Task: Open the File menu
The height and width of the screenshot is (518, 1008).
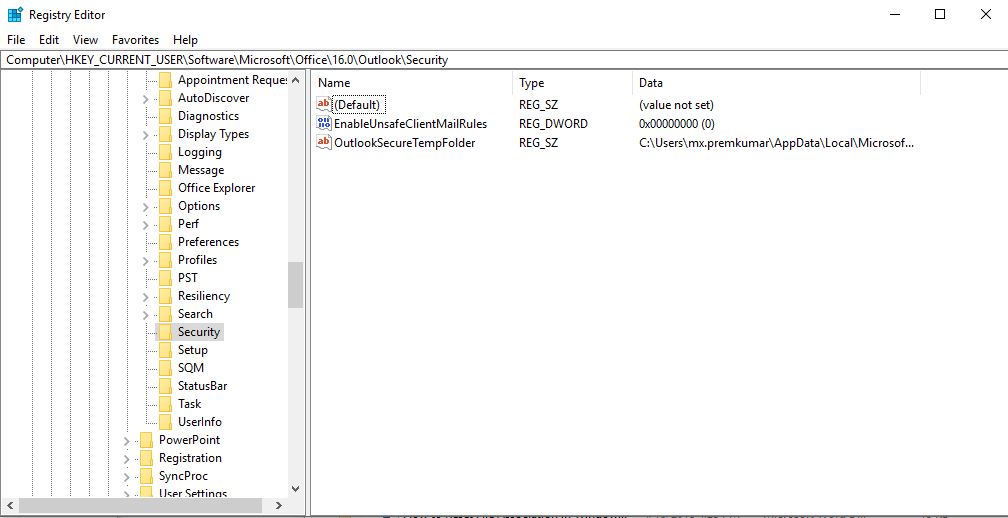Action: tap(16, 40)
